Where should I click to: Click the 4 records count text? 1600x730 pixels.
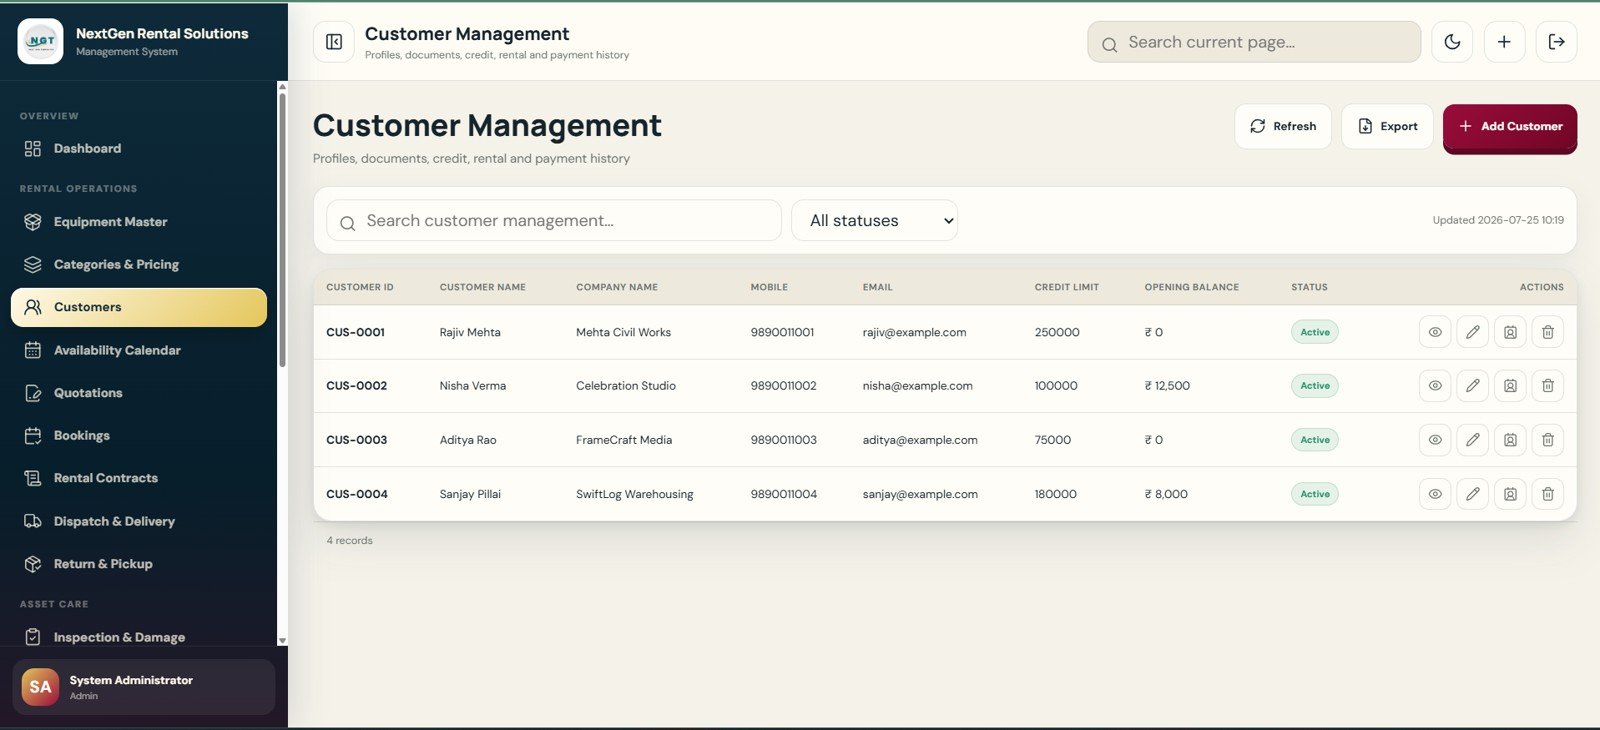349,540
